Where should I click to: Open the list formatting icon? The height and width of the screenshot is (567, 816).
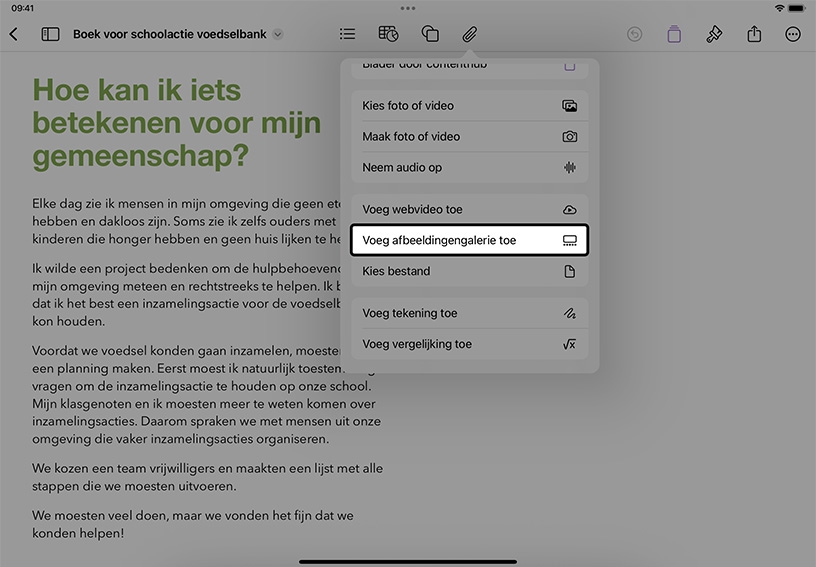point(347,34)
